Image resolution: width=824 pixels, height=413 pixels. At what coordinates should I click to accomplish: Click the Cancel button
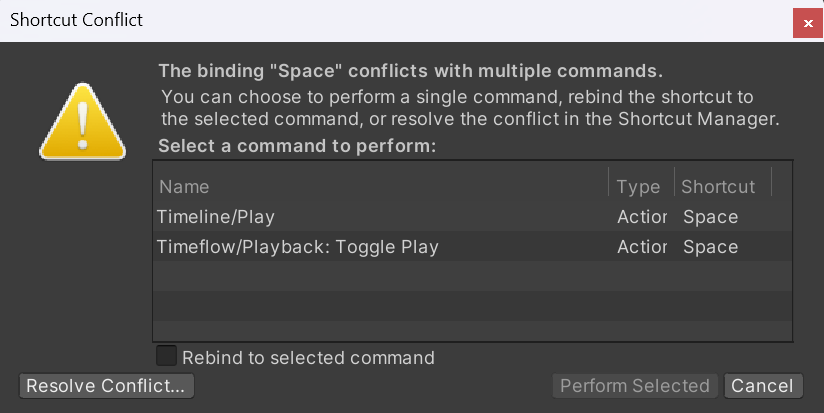click(763, 386)
